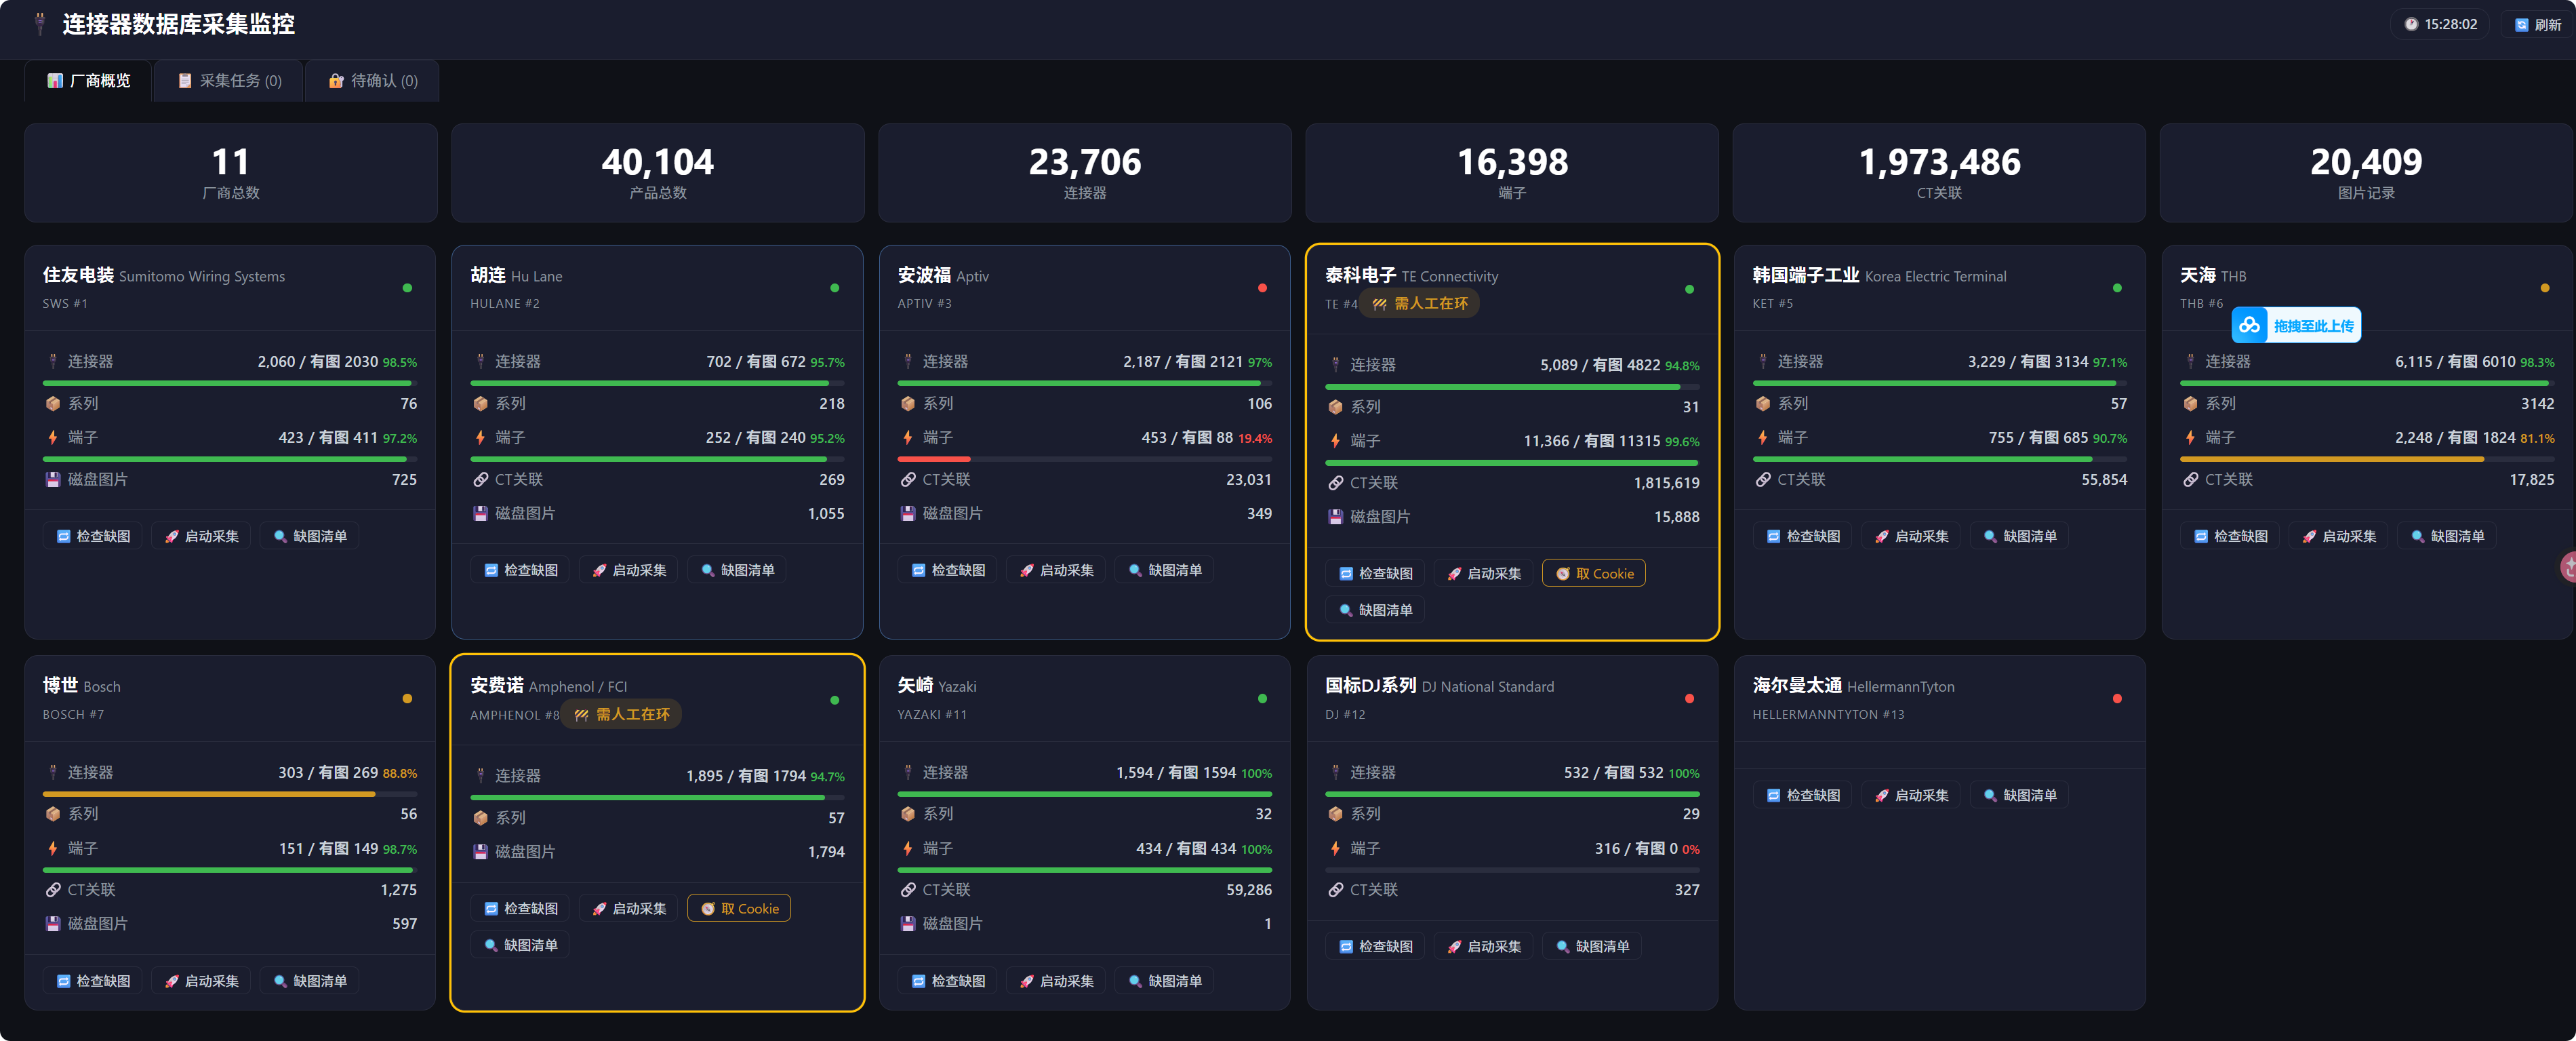
Task: Click the 拖拽至此上传 upload badge
Action: tap(2296, 326)
